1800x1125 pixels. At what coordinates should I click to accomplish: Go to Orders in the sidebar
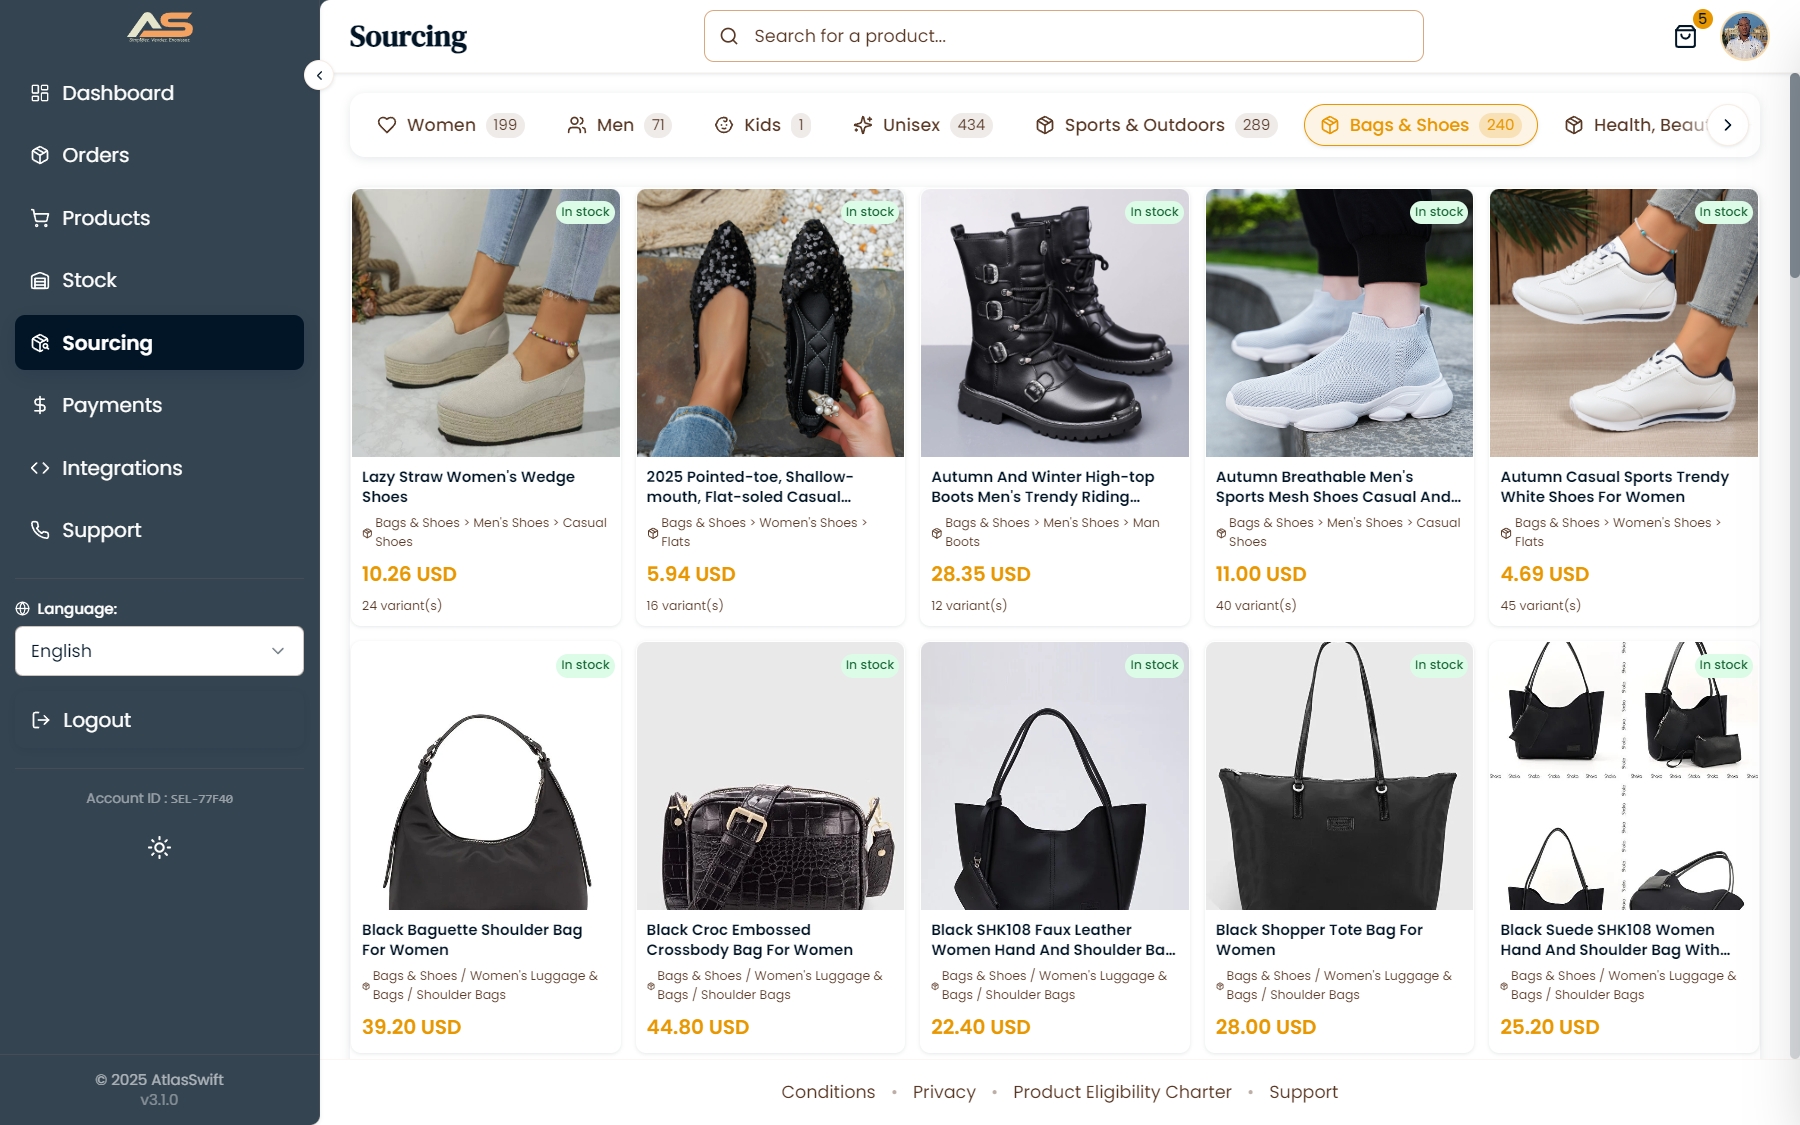tap(95, 155)
